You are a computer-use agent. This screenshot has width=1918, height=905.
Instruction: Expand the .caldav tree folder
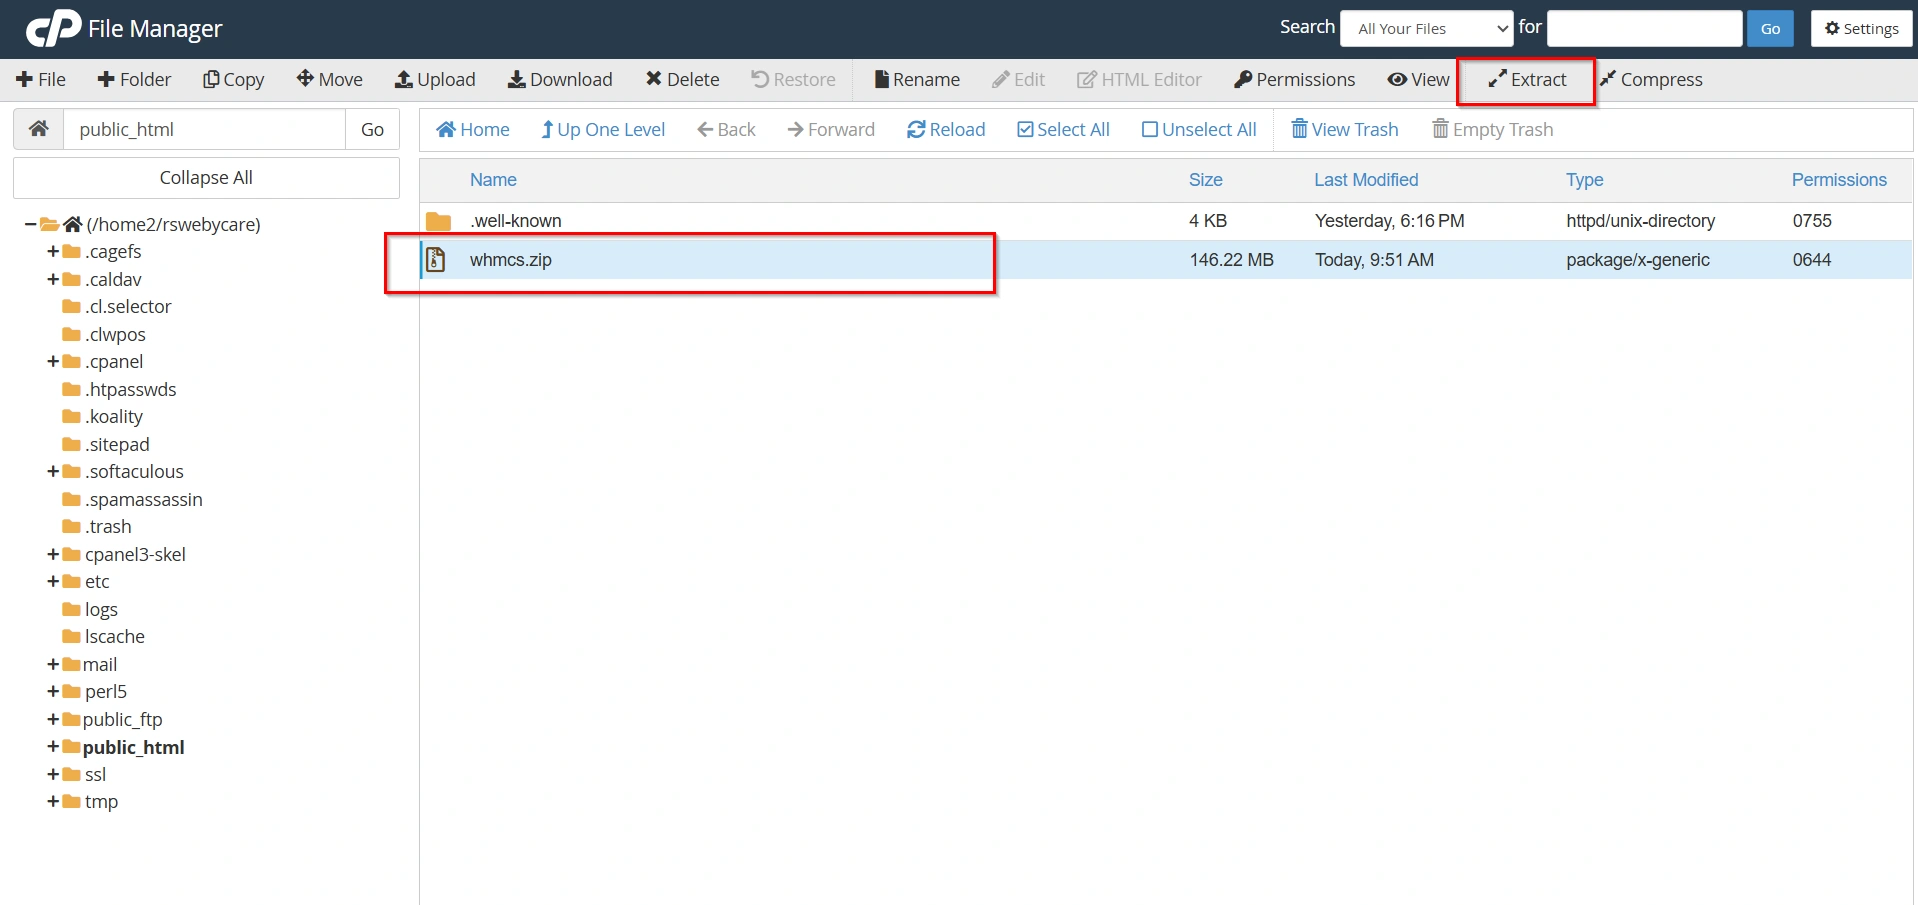(x=53, y=279)
